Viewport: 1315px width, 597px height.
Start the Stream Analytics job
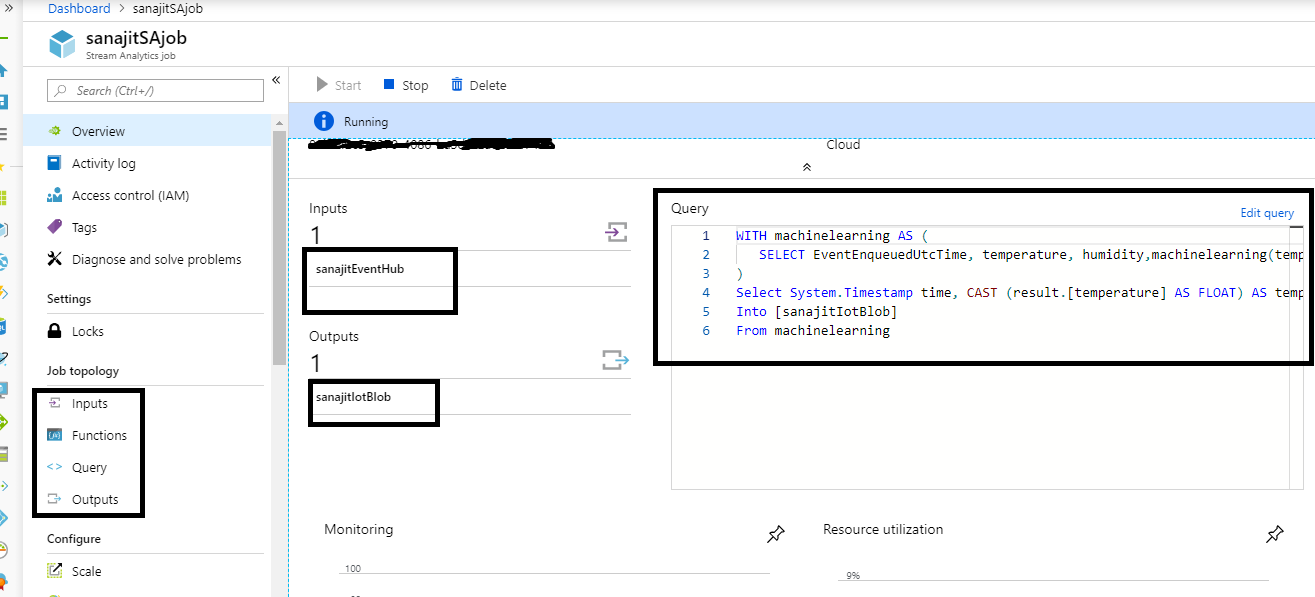pos(337,84)
